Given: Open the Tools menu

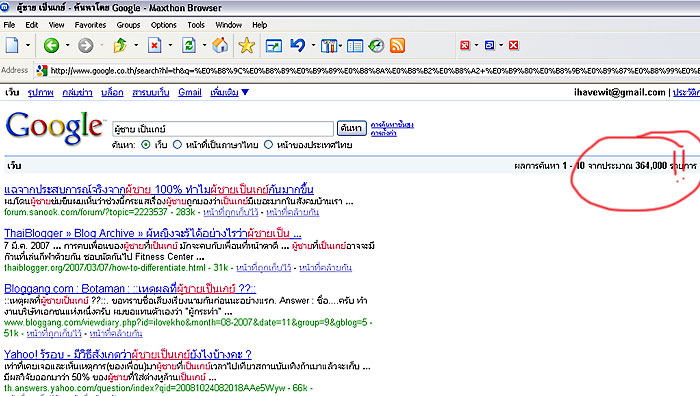Looking at the screenshot, I should pyautogui.click(x=196, y=25).
